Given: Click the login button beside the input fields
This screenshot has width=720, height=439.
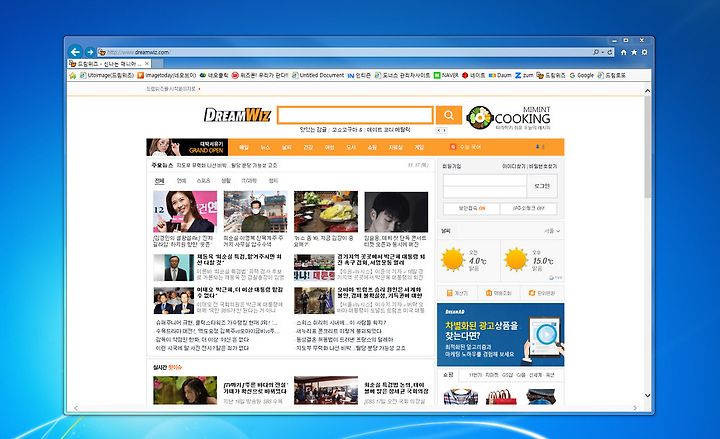Looking at the screenshot, I should click(542, 186).
